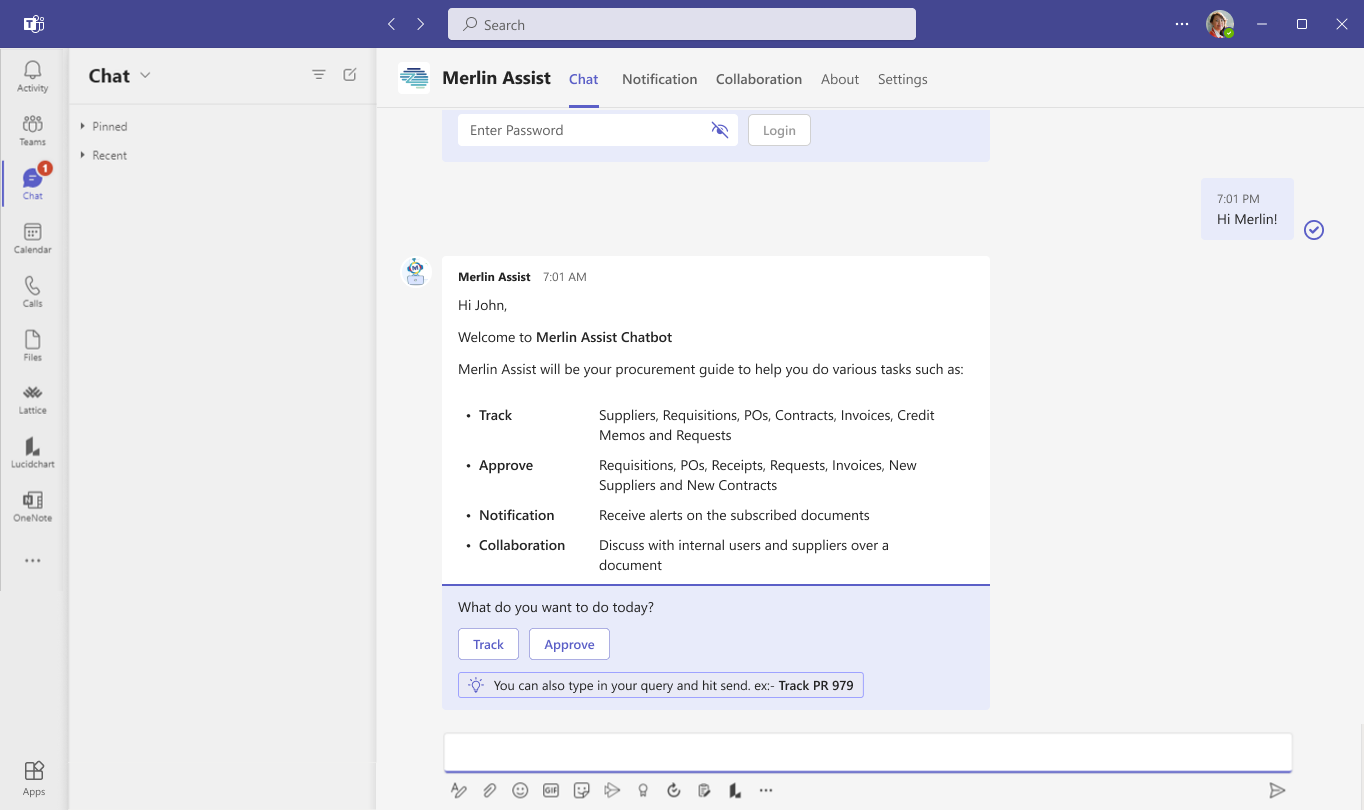The image size is (1364, 810).
Task: Click the 'Hi Merlin!' sent message
Action: (1247, 209)
